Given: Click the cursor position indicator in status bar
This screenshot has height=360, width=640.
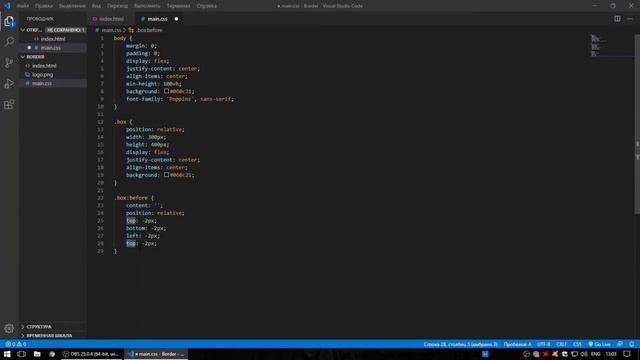Looking at the screenshot, I should coord(460,344).
